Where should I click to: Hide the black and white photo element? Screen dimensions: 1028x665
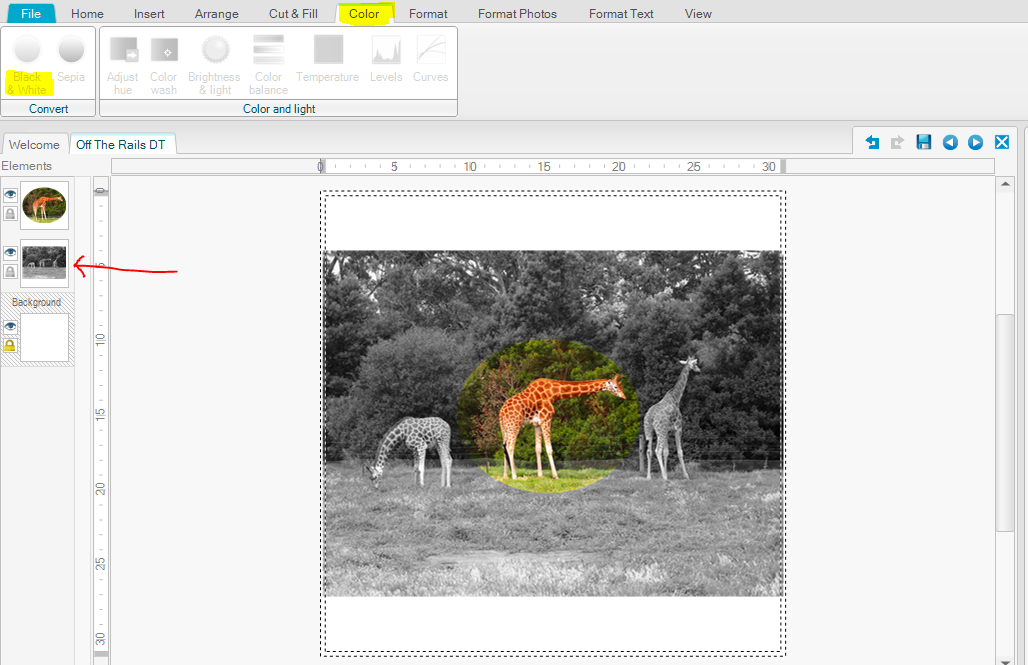tap(10, 252)
